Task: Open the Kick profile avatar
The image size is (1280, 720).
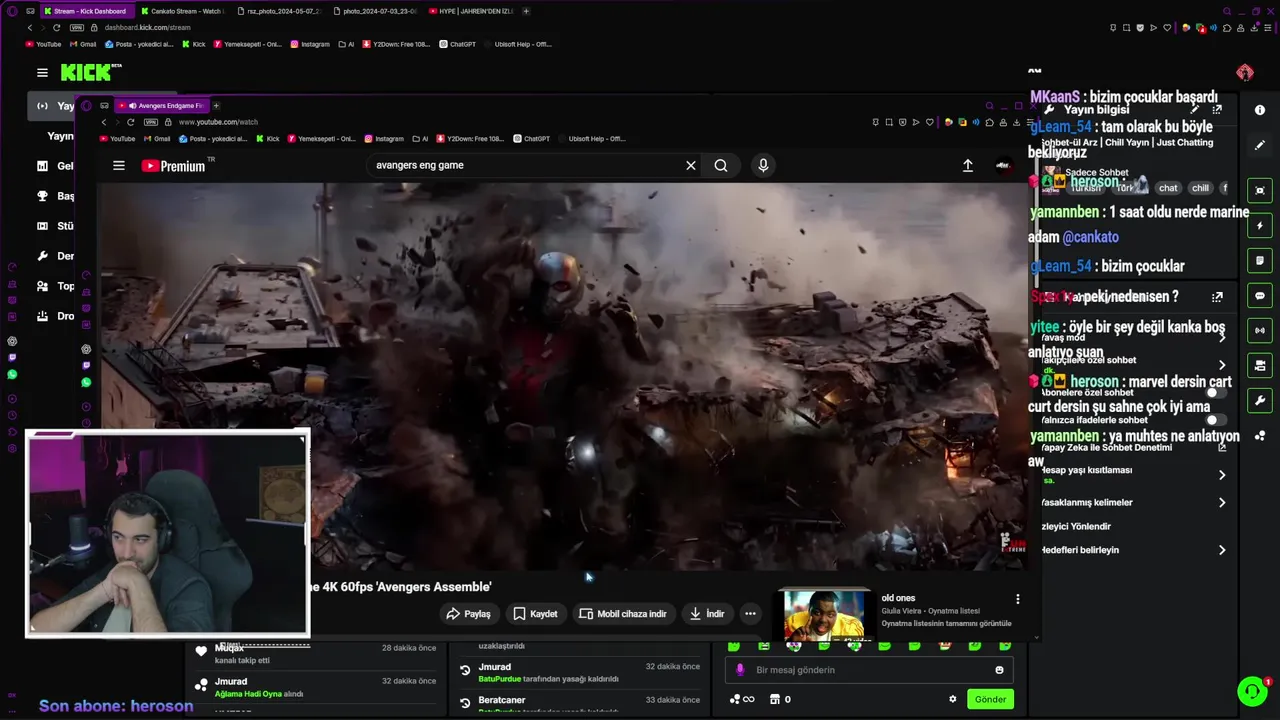Action: click(x=1245, y=73)
